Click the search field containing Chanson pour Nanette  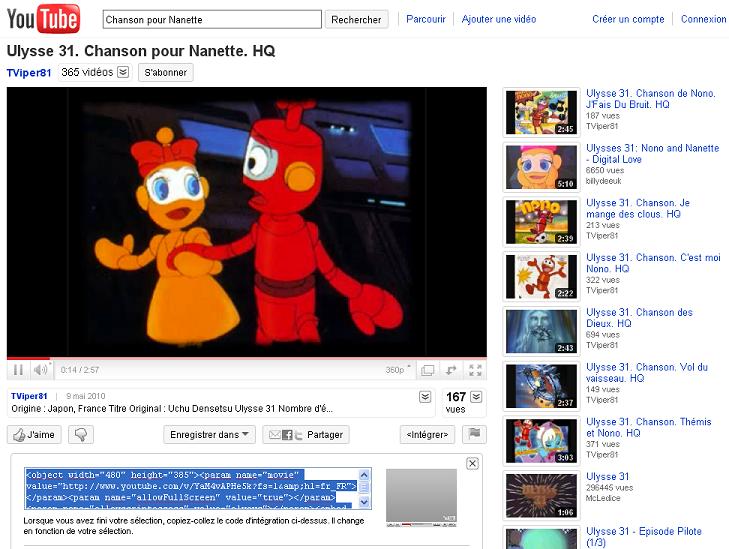tap(212, 20)
